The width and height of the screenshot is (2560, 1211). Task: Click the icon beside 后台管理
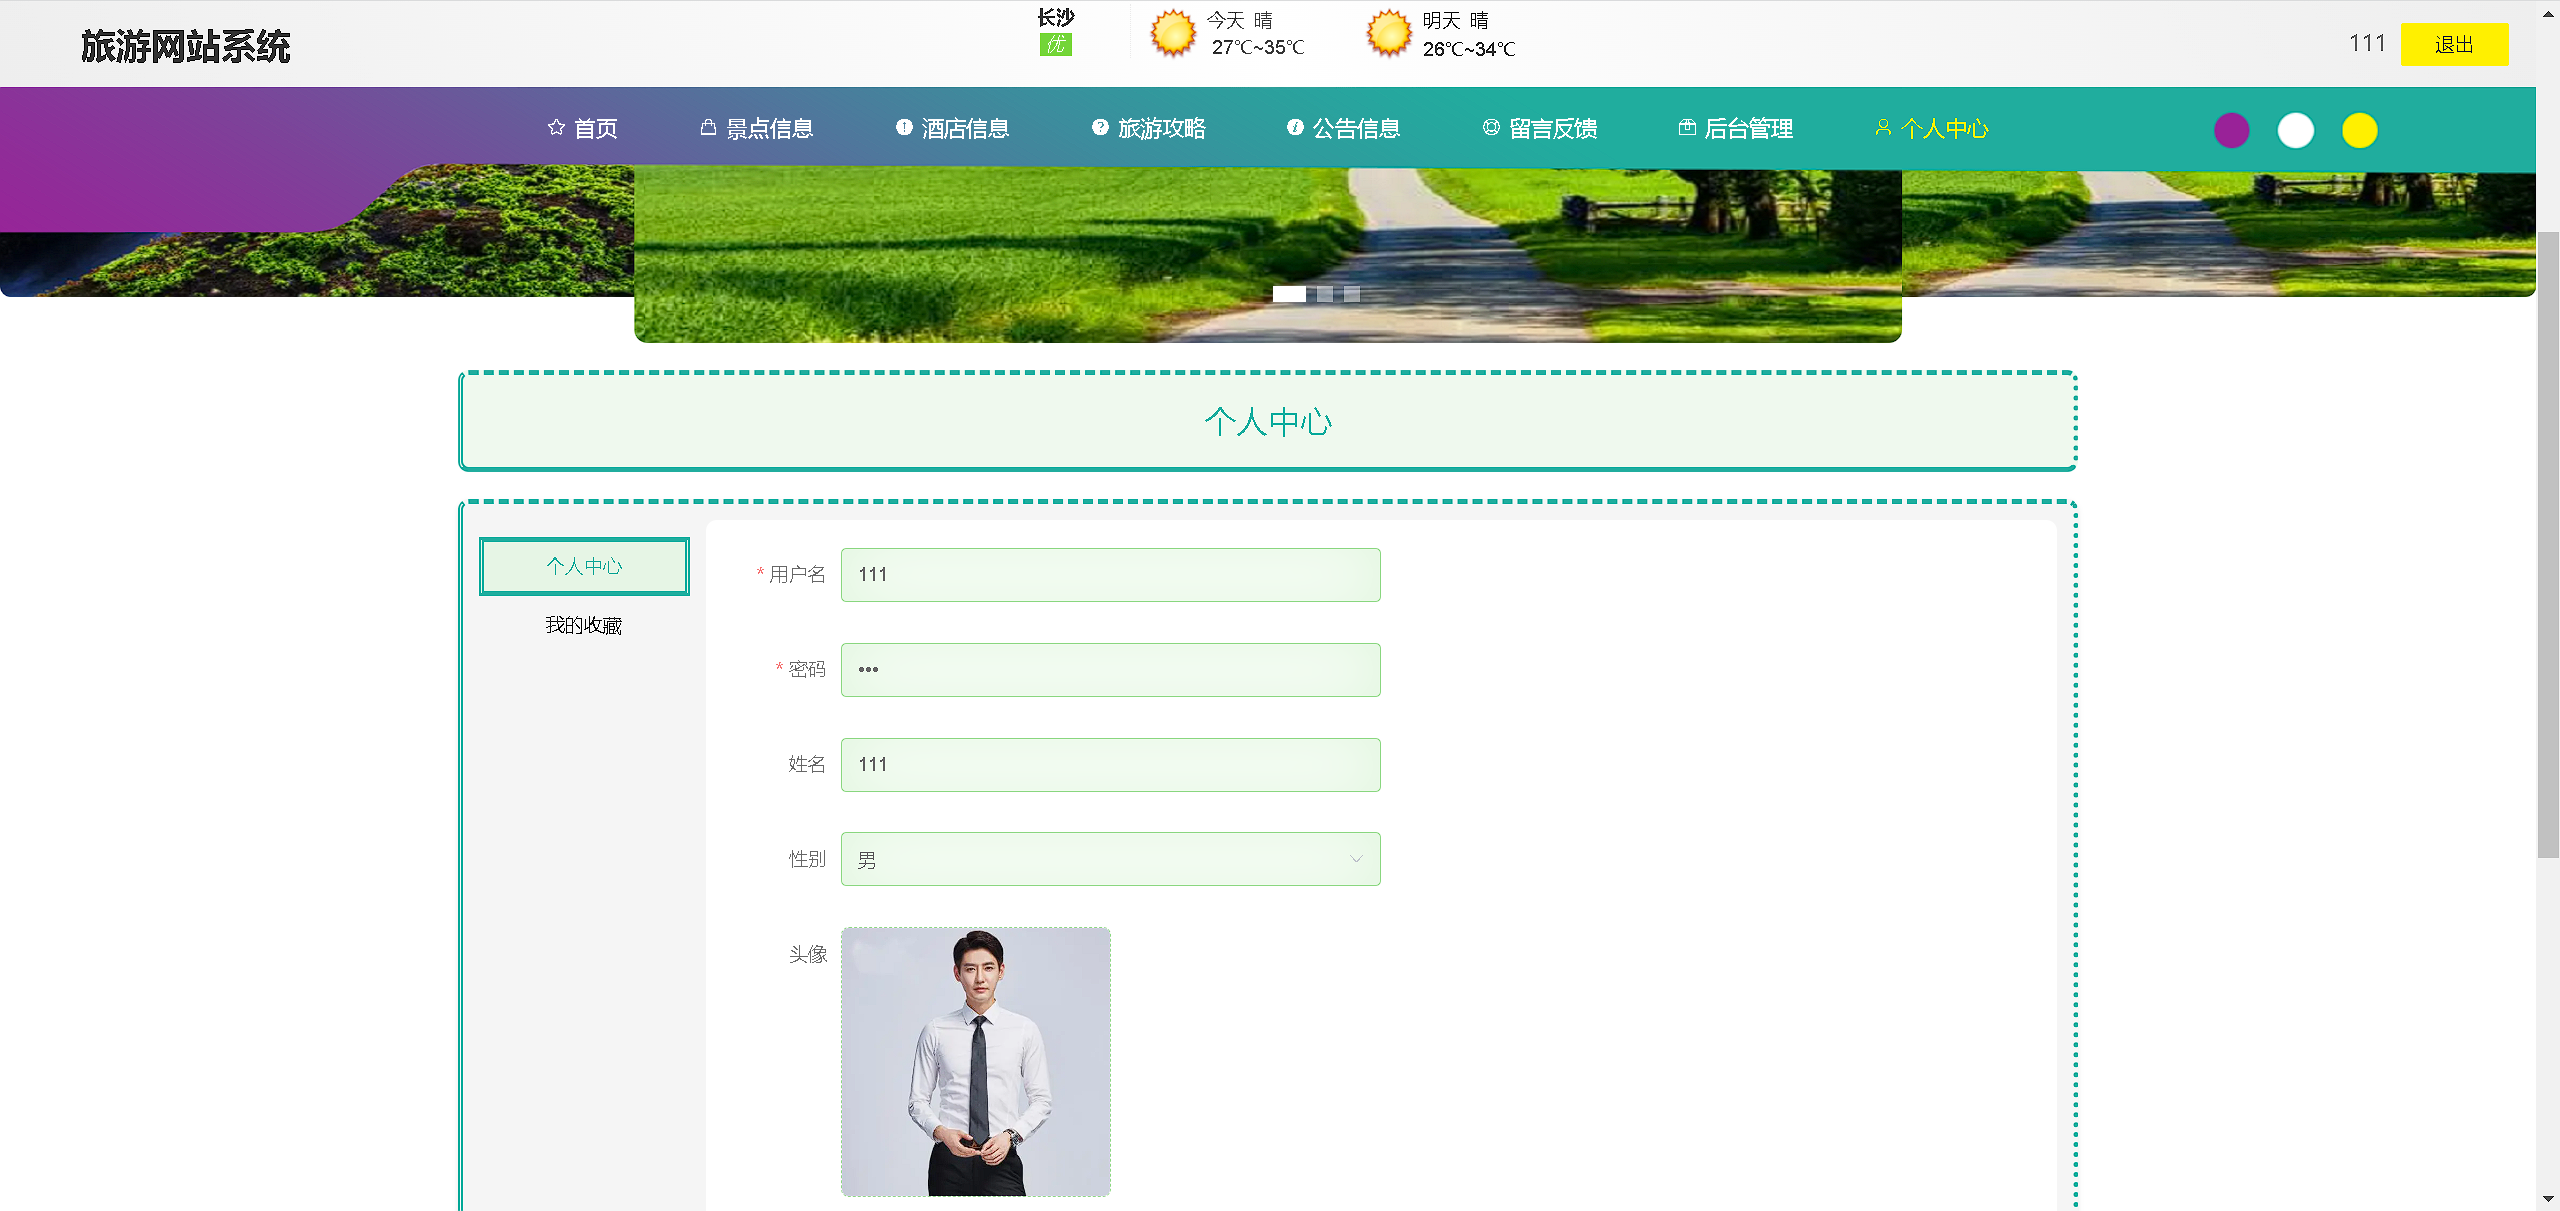point(1687,127)
